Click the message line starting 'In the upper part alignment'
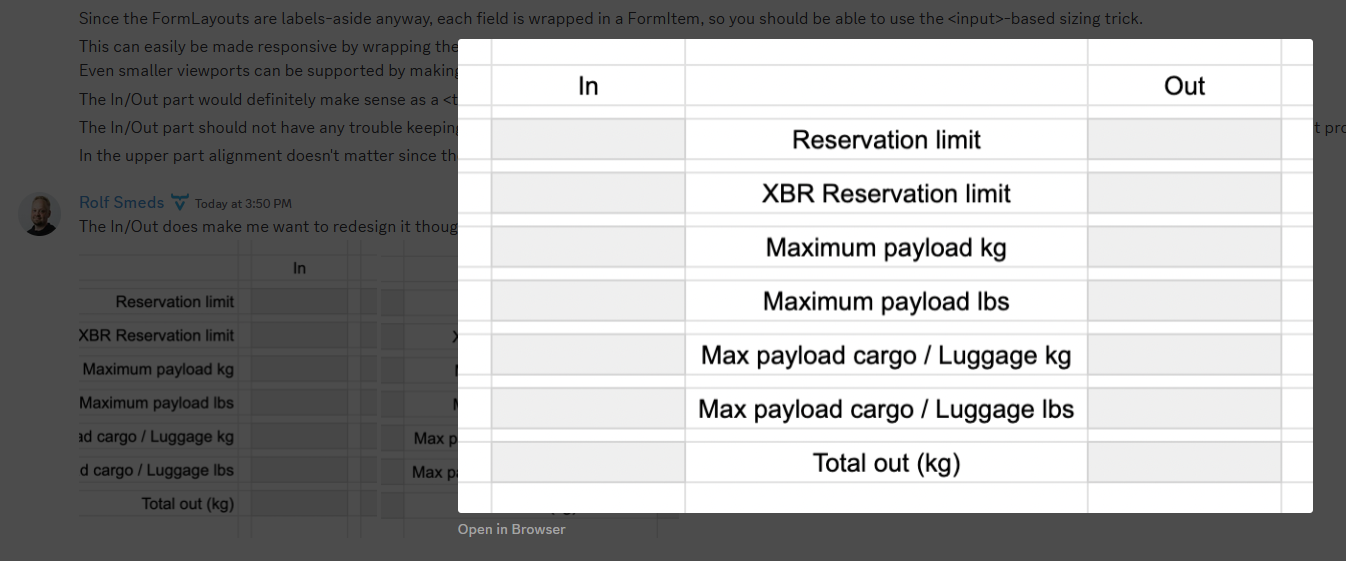Screen dimensions: 1346x561 pyautogui.click(x=267, y=155)
